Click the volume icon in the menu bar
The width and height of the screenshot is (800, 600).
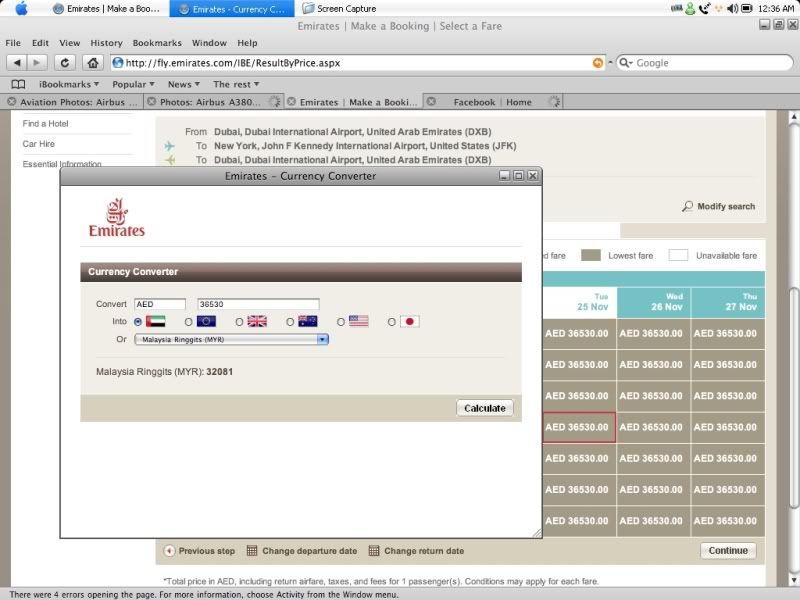point(733,9)
